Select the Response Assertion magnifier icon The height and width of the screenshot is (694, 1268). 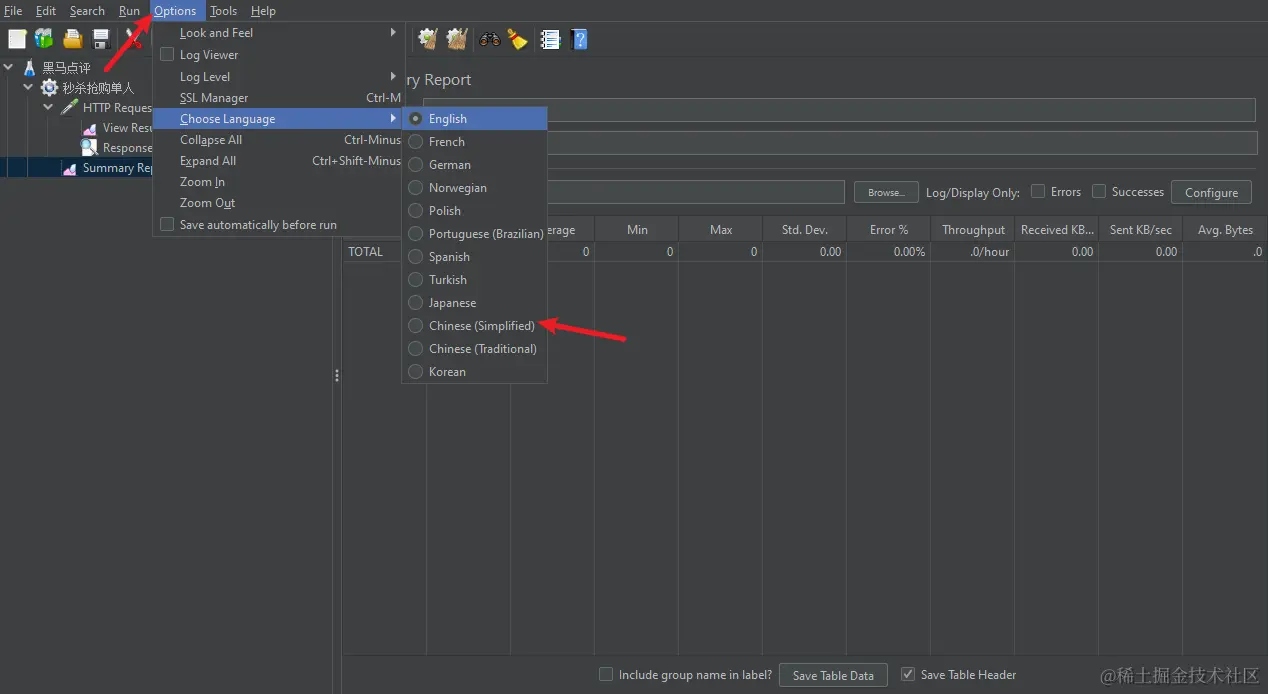pyautogui.click(x=90, y=147)
